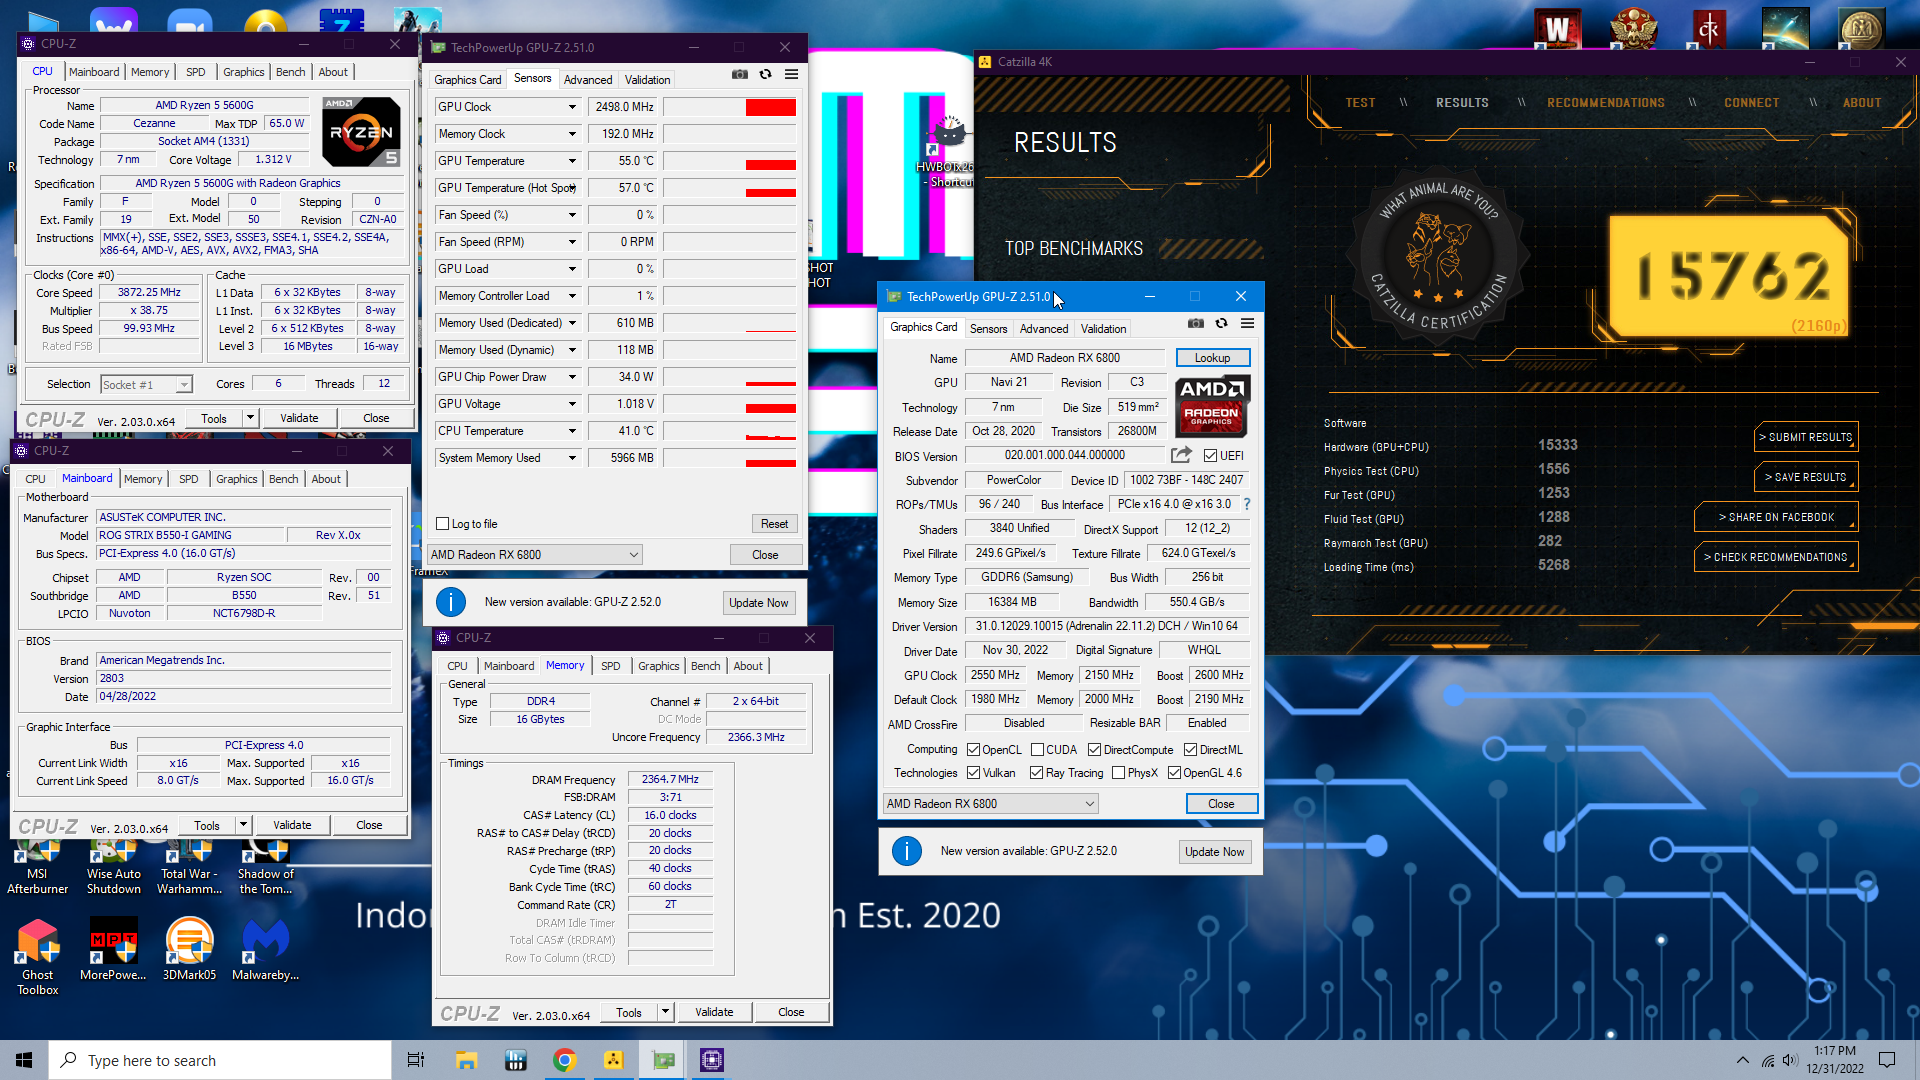Expand the Memory Clock sensor dropdown

pyautogui.click(x=572, y=134)
